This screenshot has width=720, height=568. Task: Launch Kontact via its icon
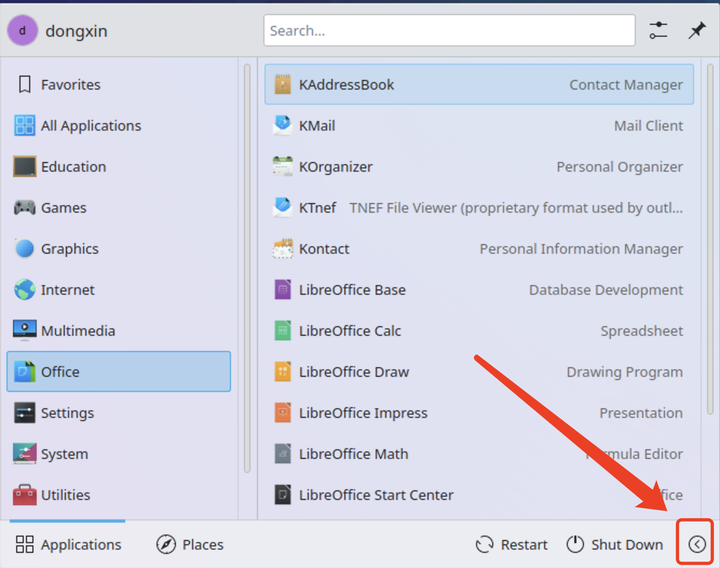[282, 248]
